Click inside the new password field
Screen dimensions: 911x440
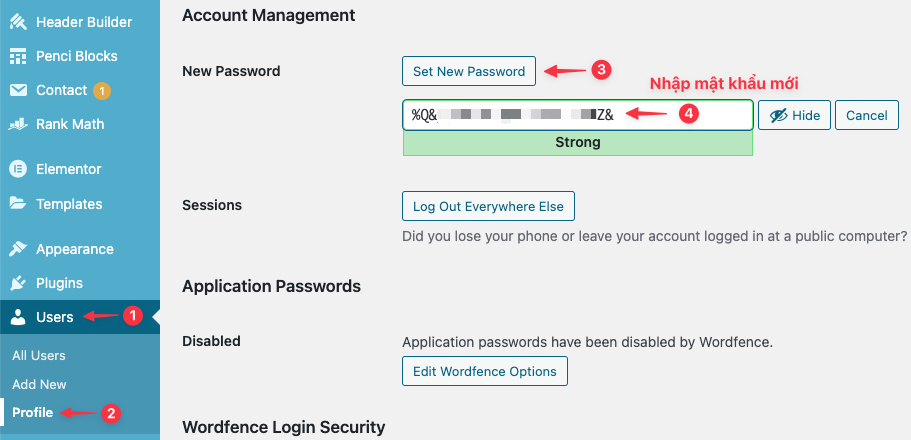[x=578, y=115]
